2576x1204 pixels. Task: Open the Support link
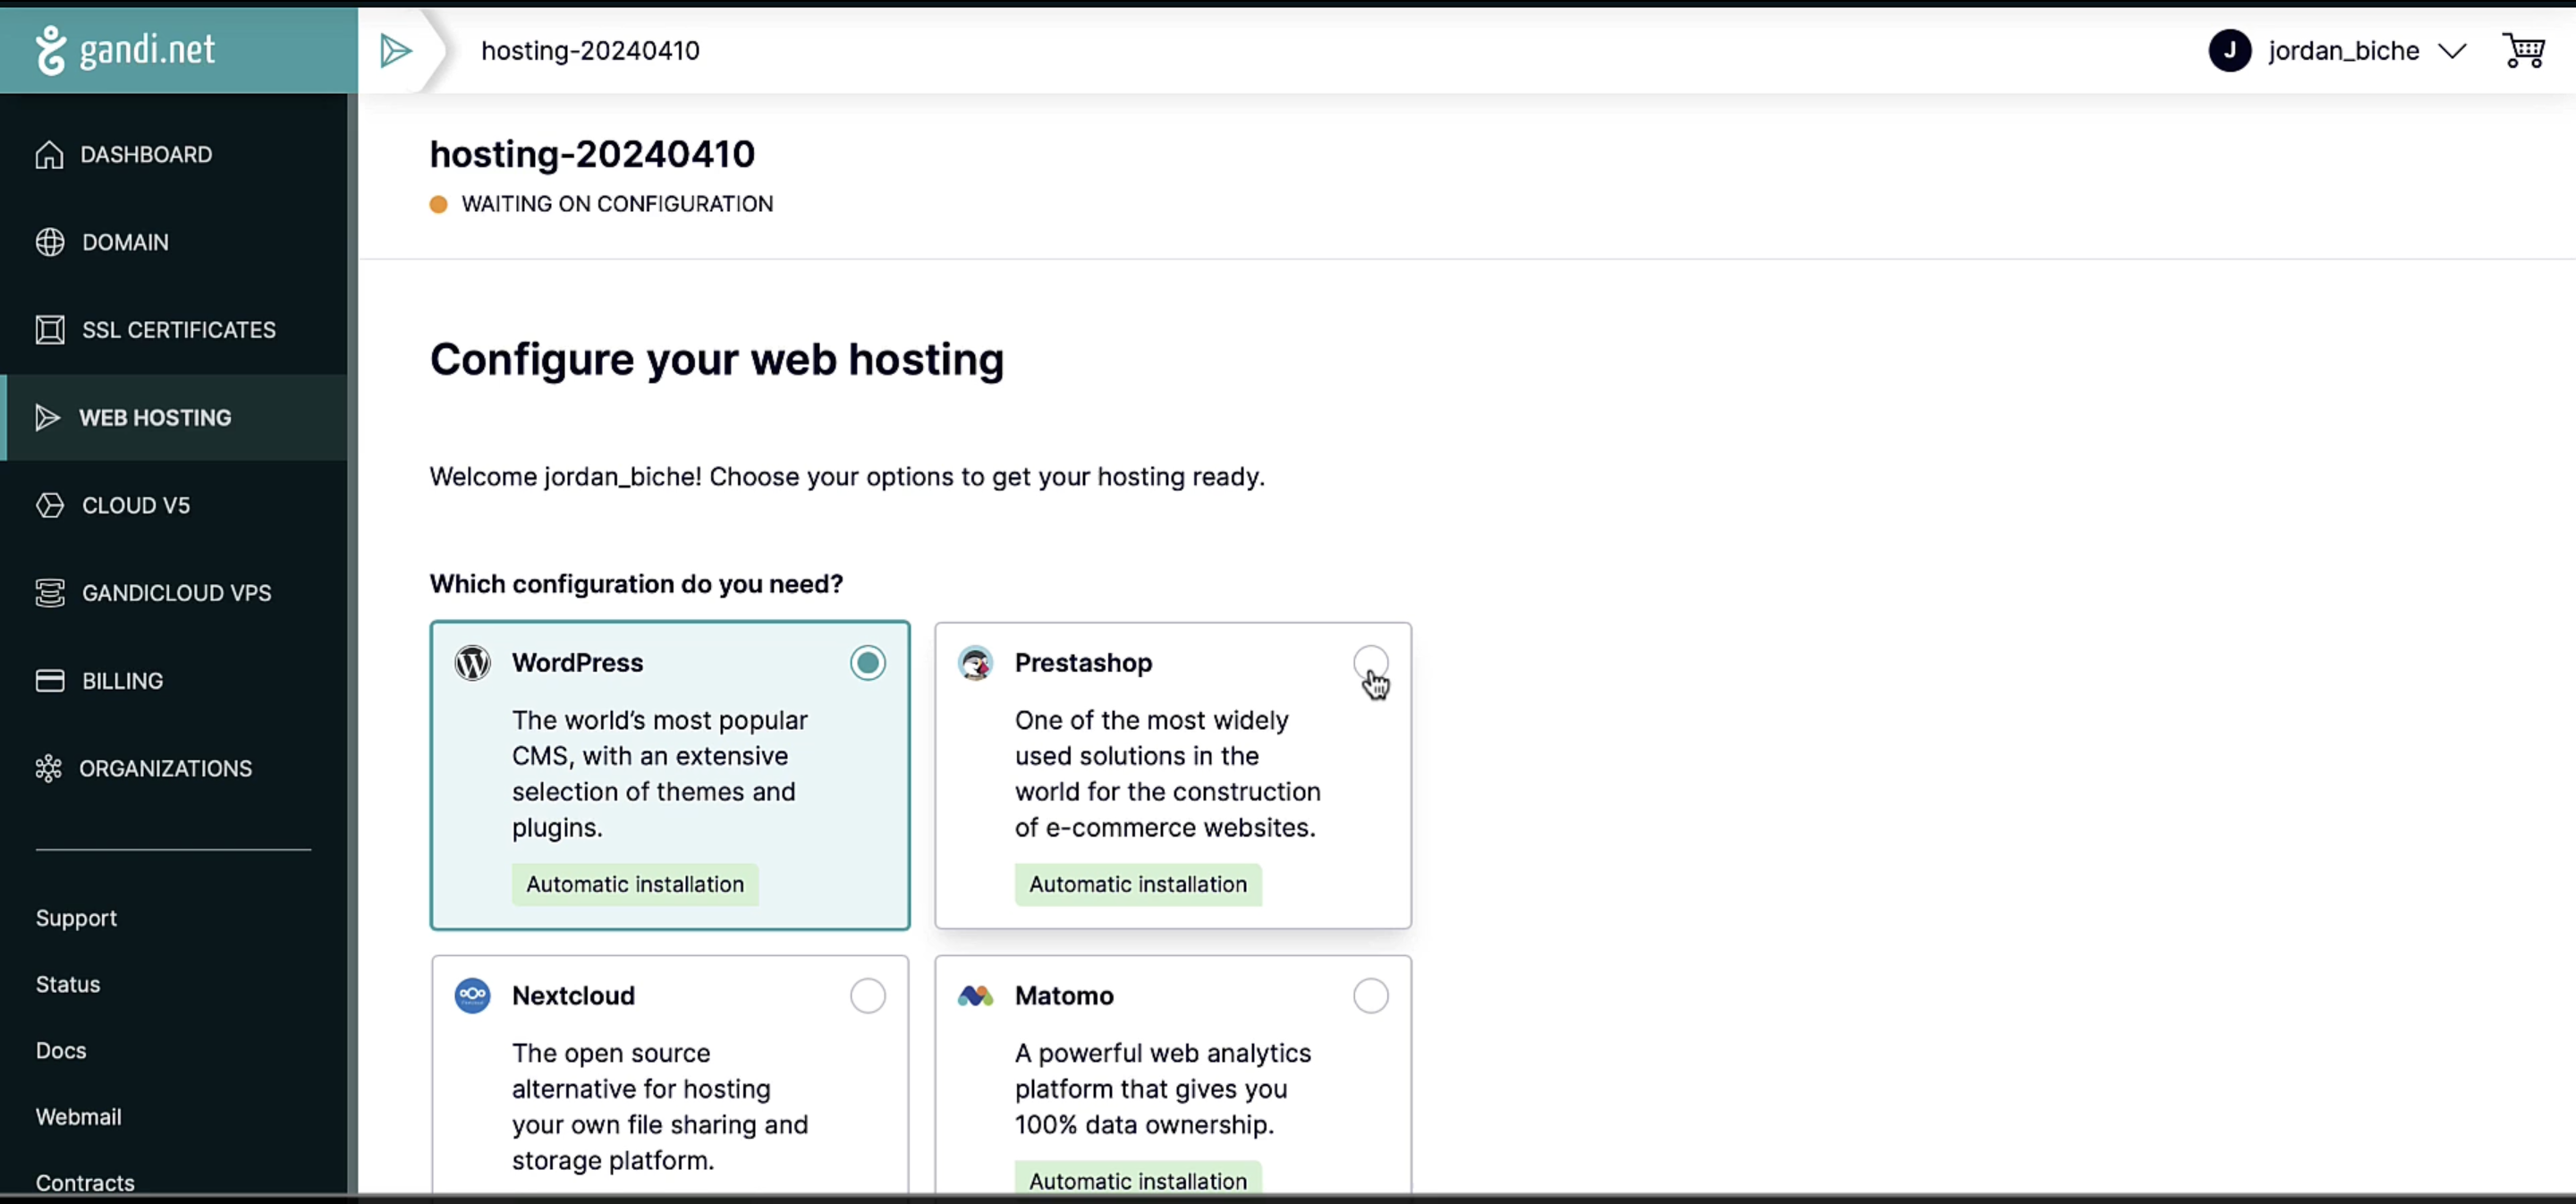point(76,918)
